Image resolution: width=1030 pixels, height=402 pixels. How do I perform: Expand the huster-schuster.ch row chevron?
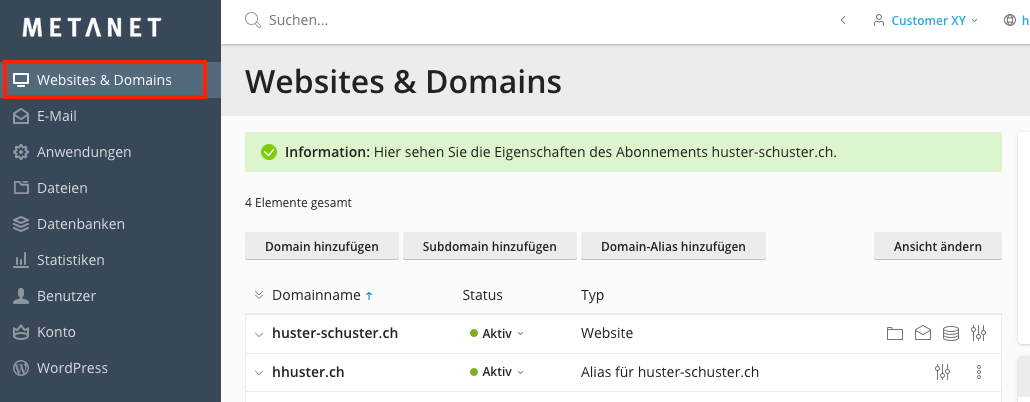pos(259,334)
